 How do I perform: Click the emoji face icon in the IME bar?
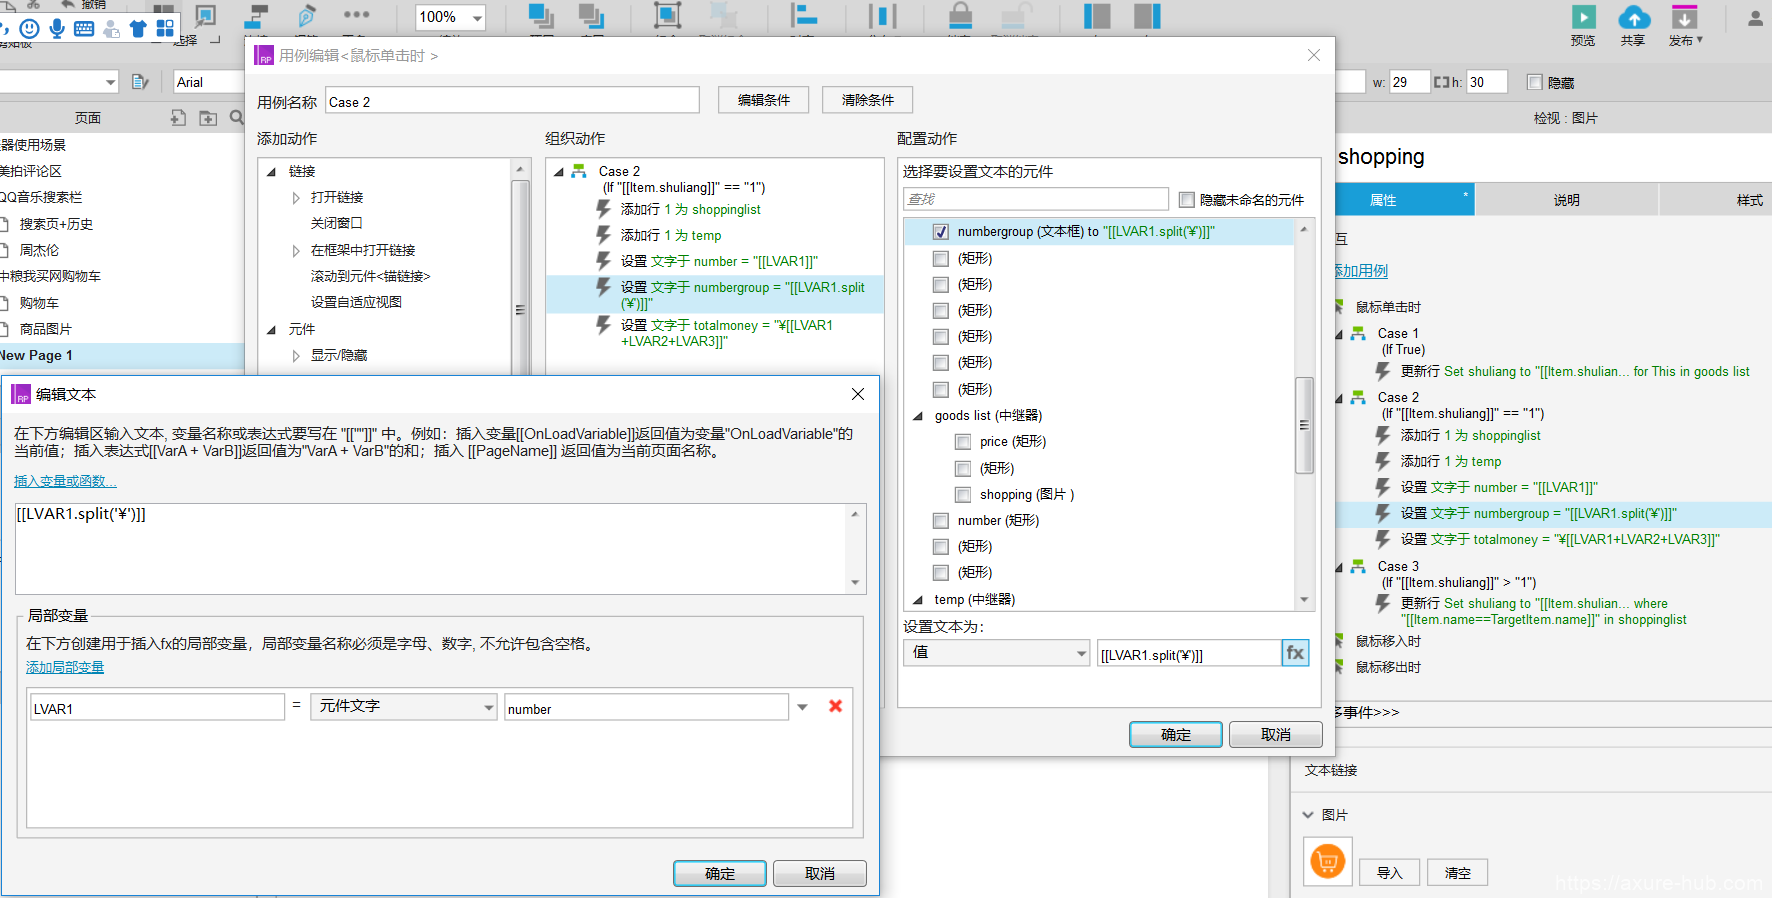[29, 29]
